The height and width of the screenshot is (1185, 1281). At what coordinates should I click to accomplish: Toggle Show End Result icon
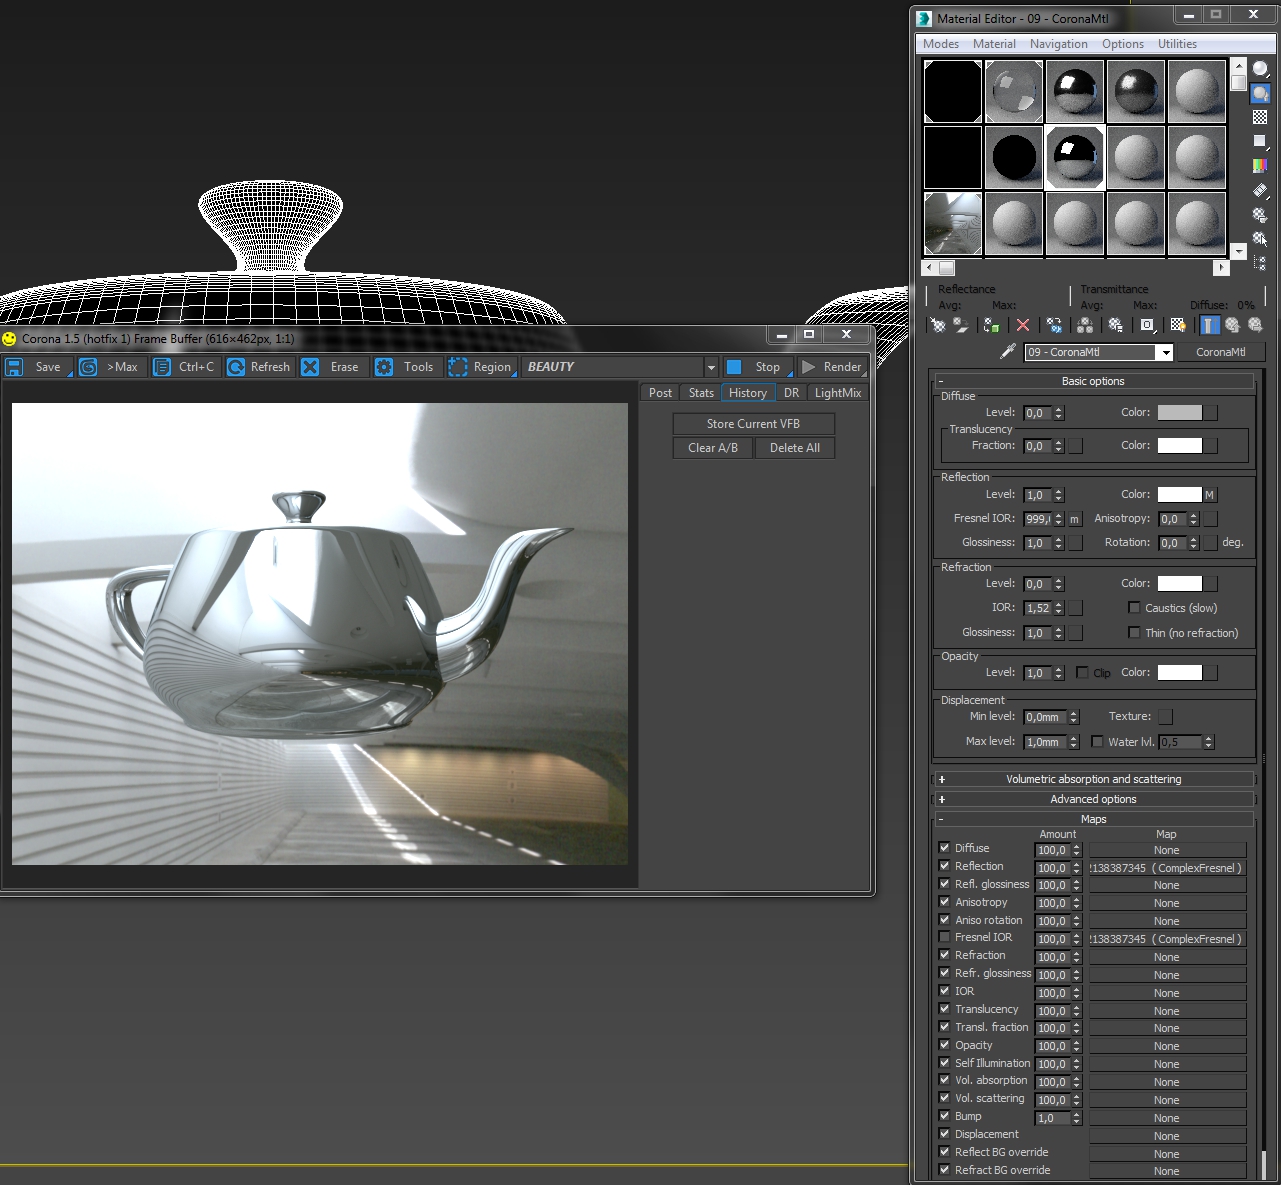(x=1210, y=325)
